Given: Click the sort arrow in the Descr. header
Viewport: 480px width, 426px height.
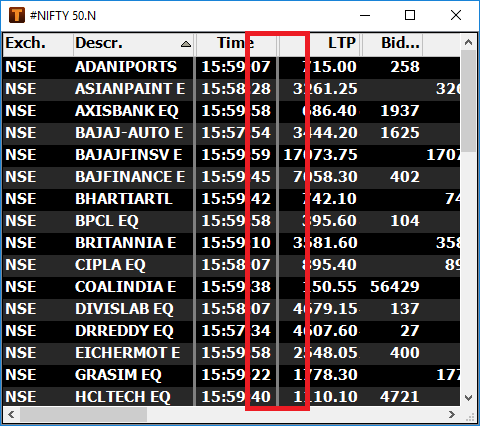Looking at the screenshot, I should 186,44.
